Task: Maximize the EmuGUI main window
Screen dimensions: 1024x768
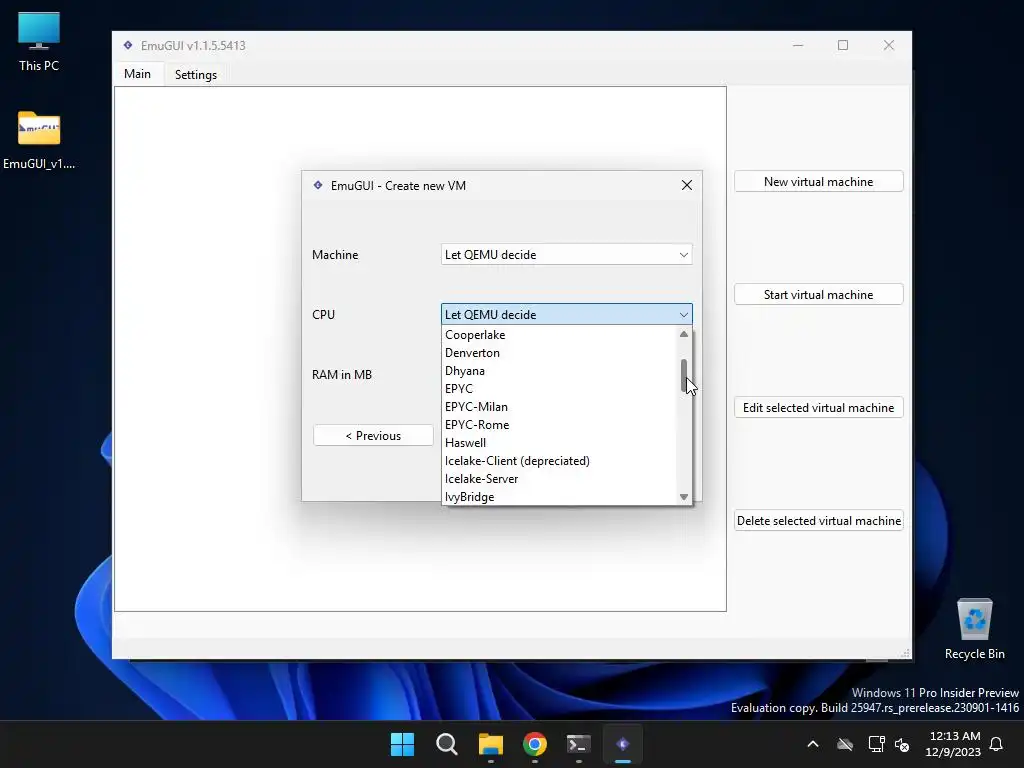Action: click(843, 45)
